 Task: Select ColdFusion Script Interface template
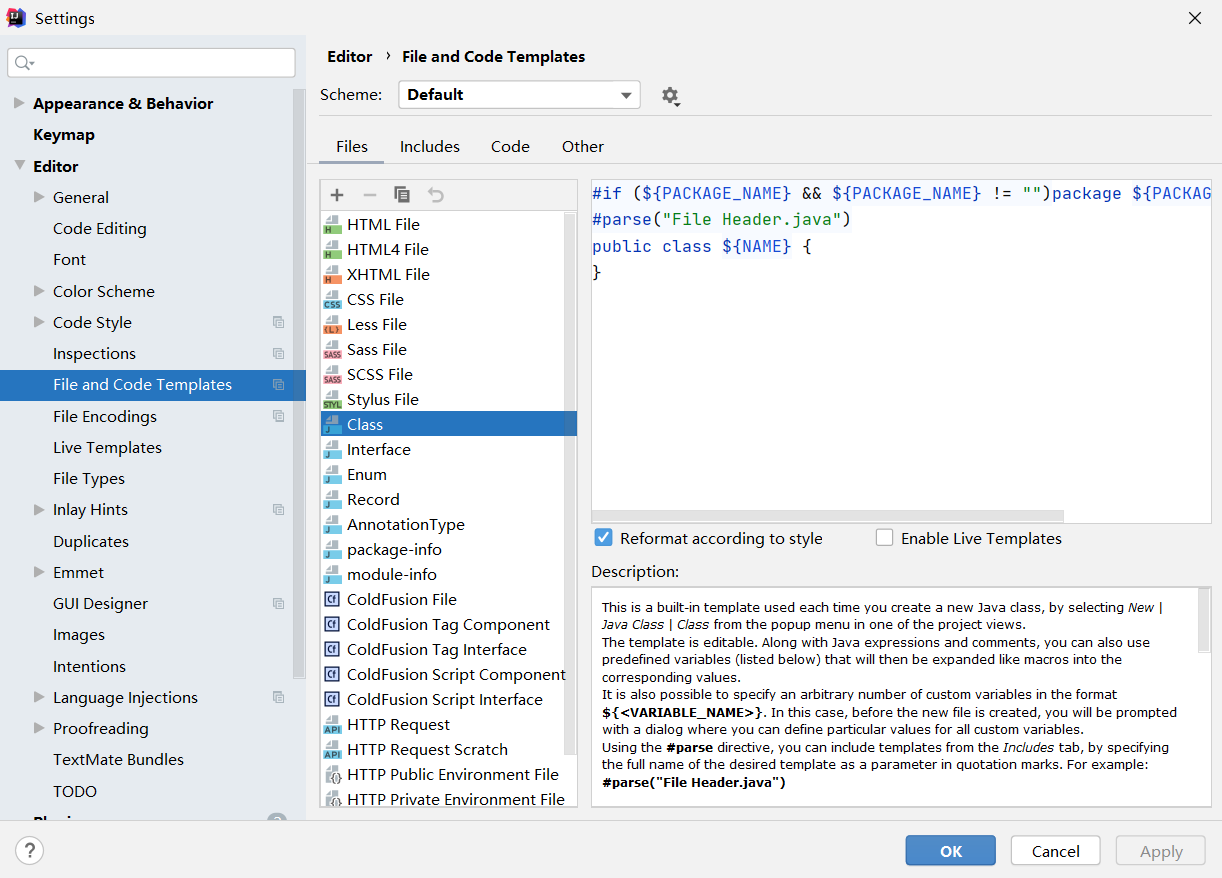coord(445,700)
